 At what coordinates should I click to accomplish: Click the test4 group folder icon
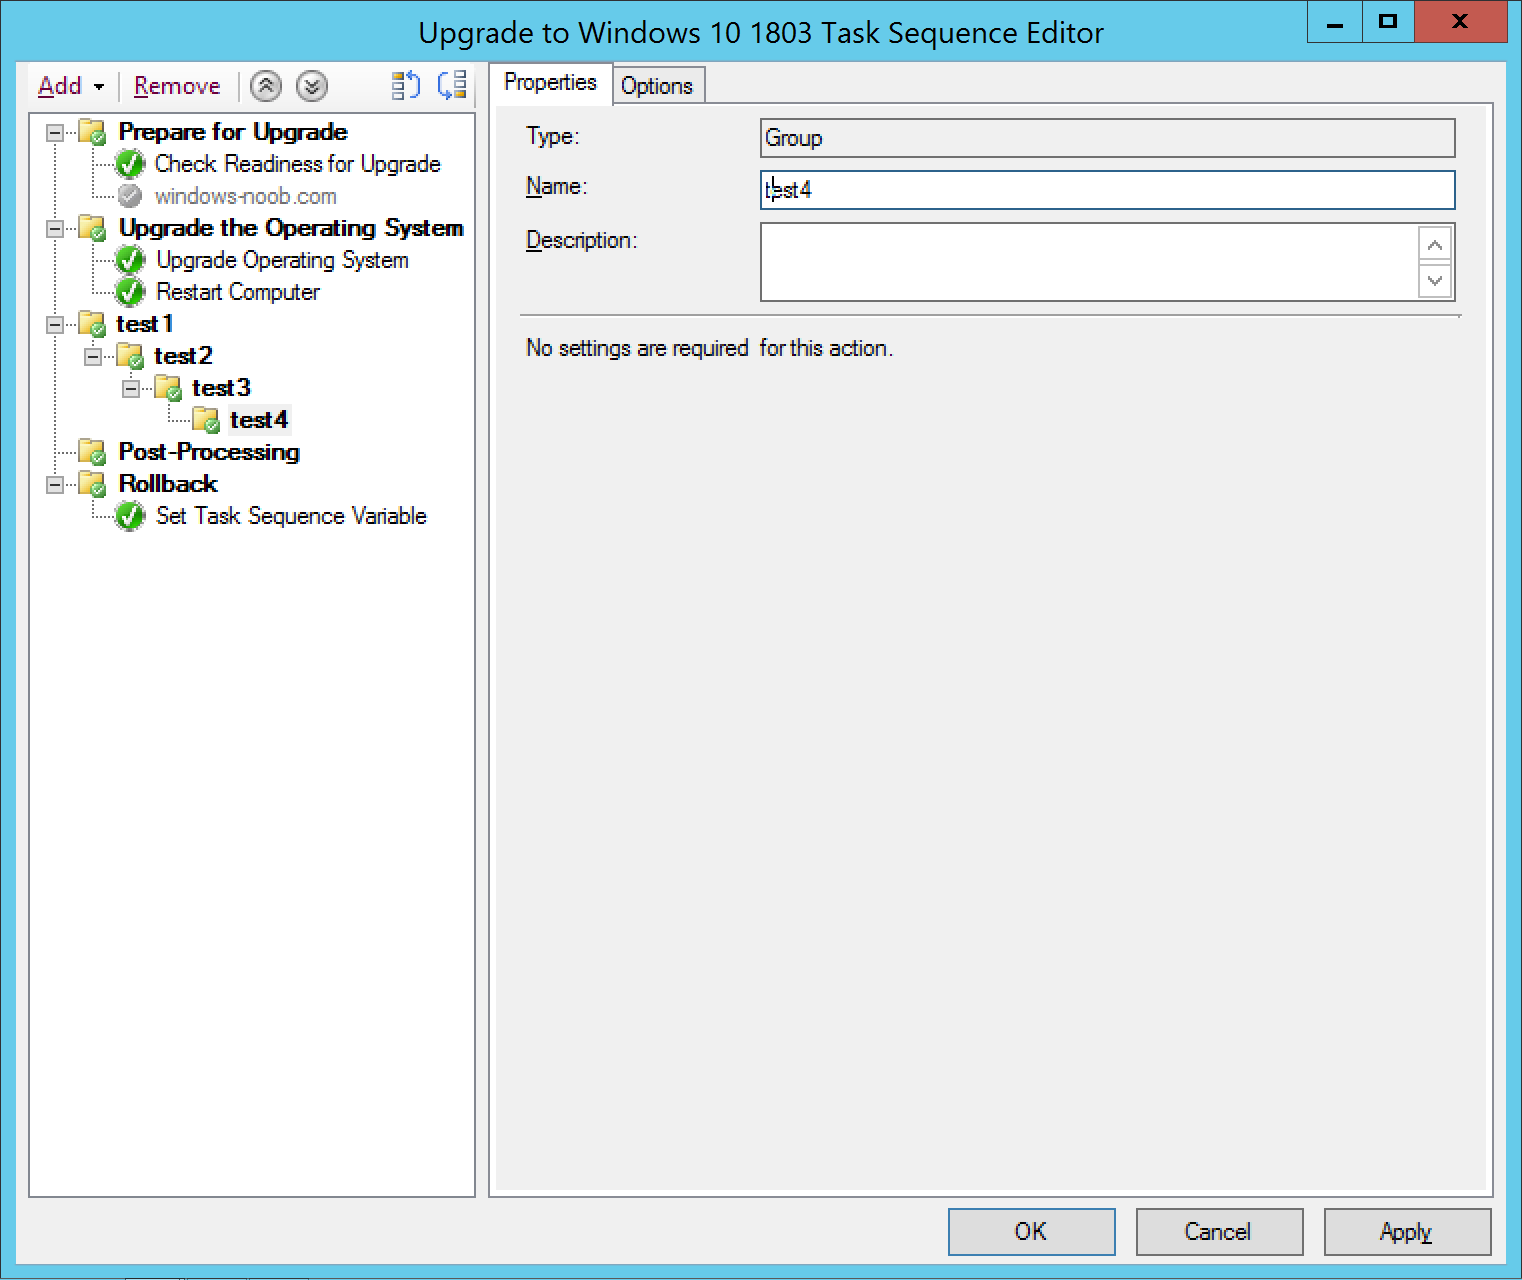click(x=206, y=420)
